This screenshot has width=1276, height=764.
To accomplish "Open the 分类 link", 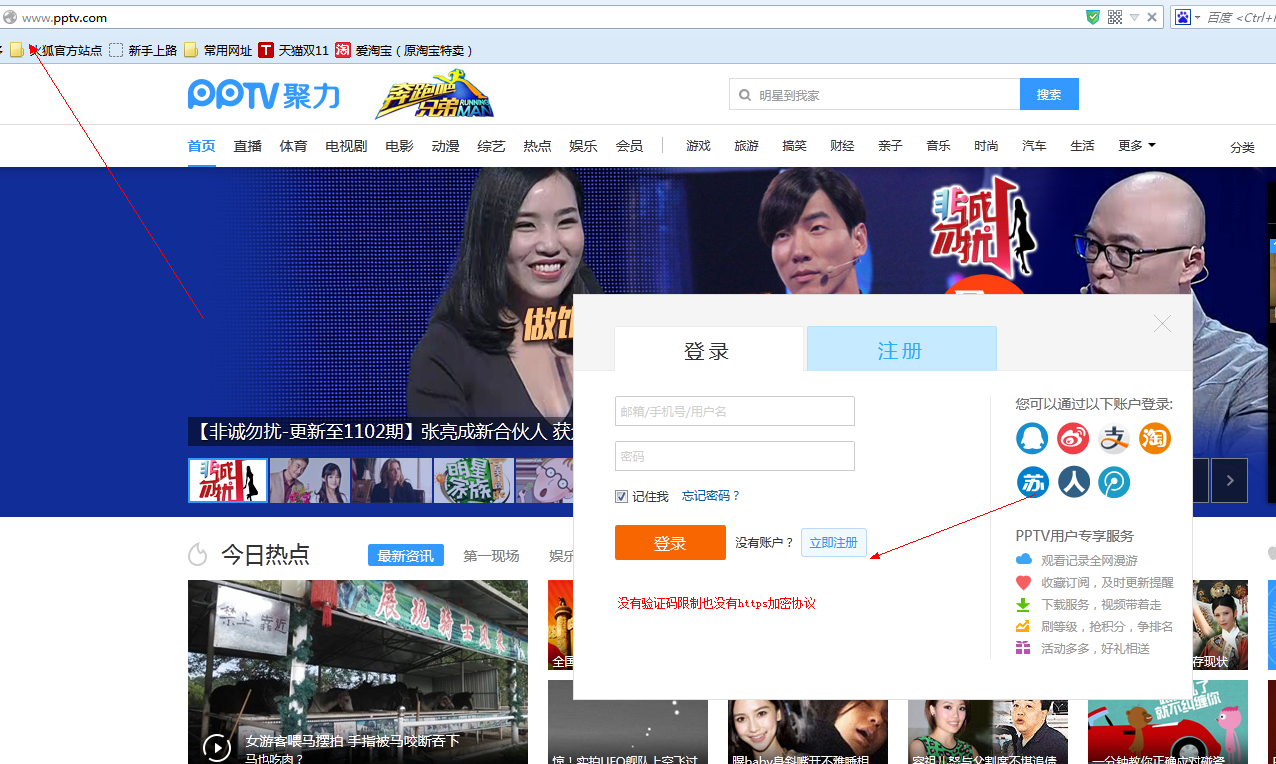I will 1242,147.
